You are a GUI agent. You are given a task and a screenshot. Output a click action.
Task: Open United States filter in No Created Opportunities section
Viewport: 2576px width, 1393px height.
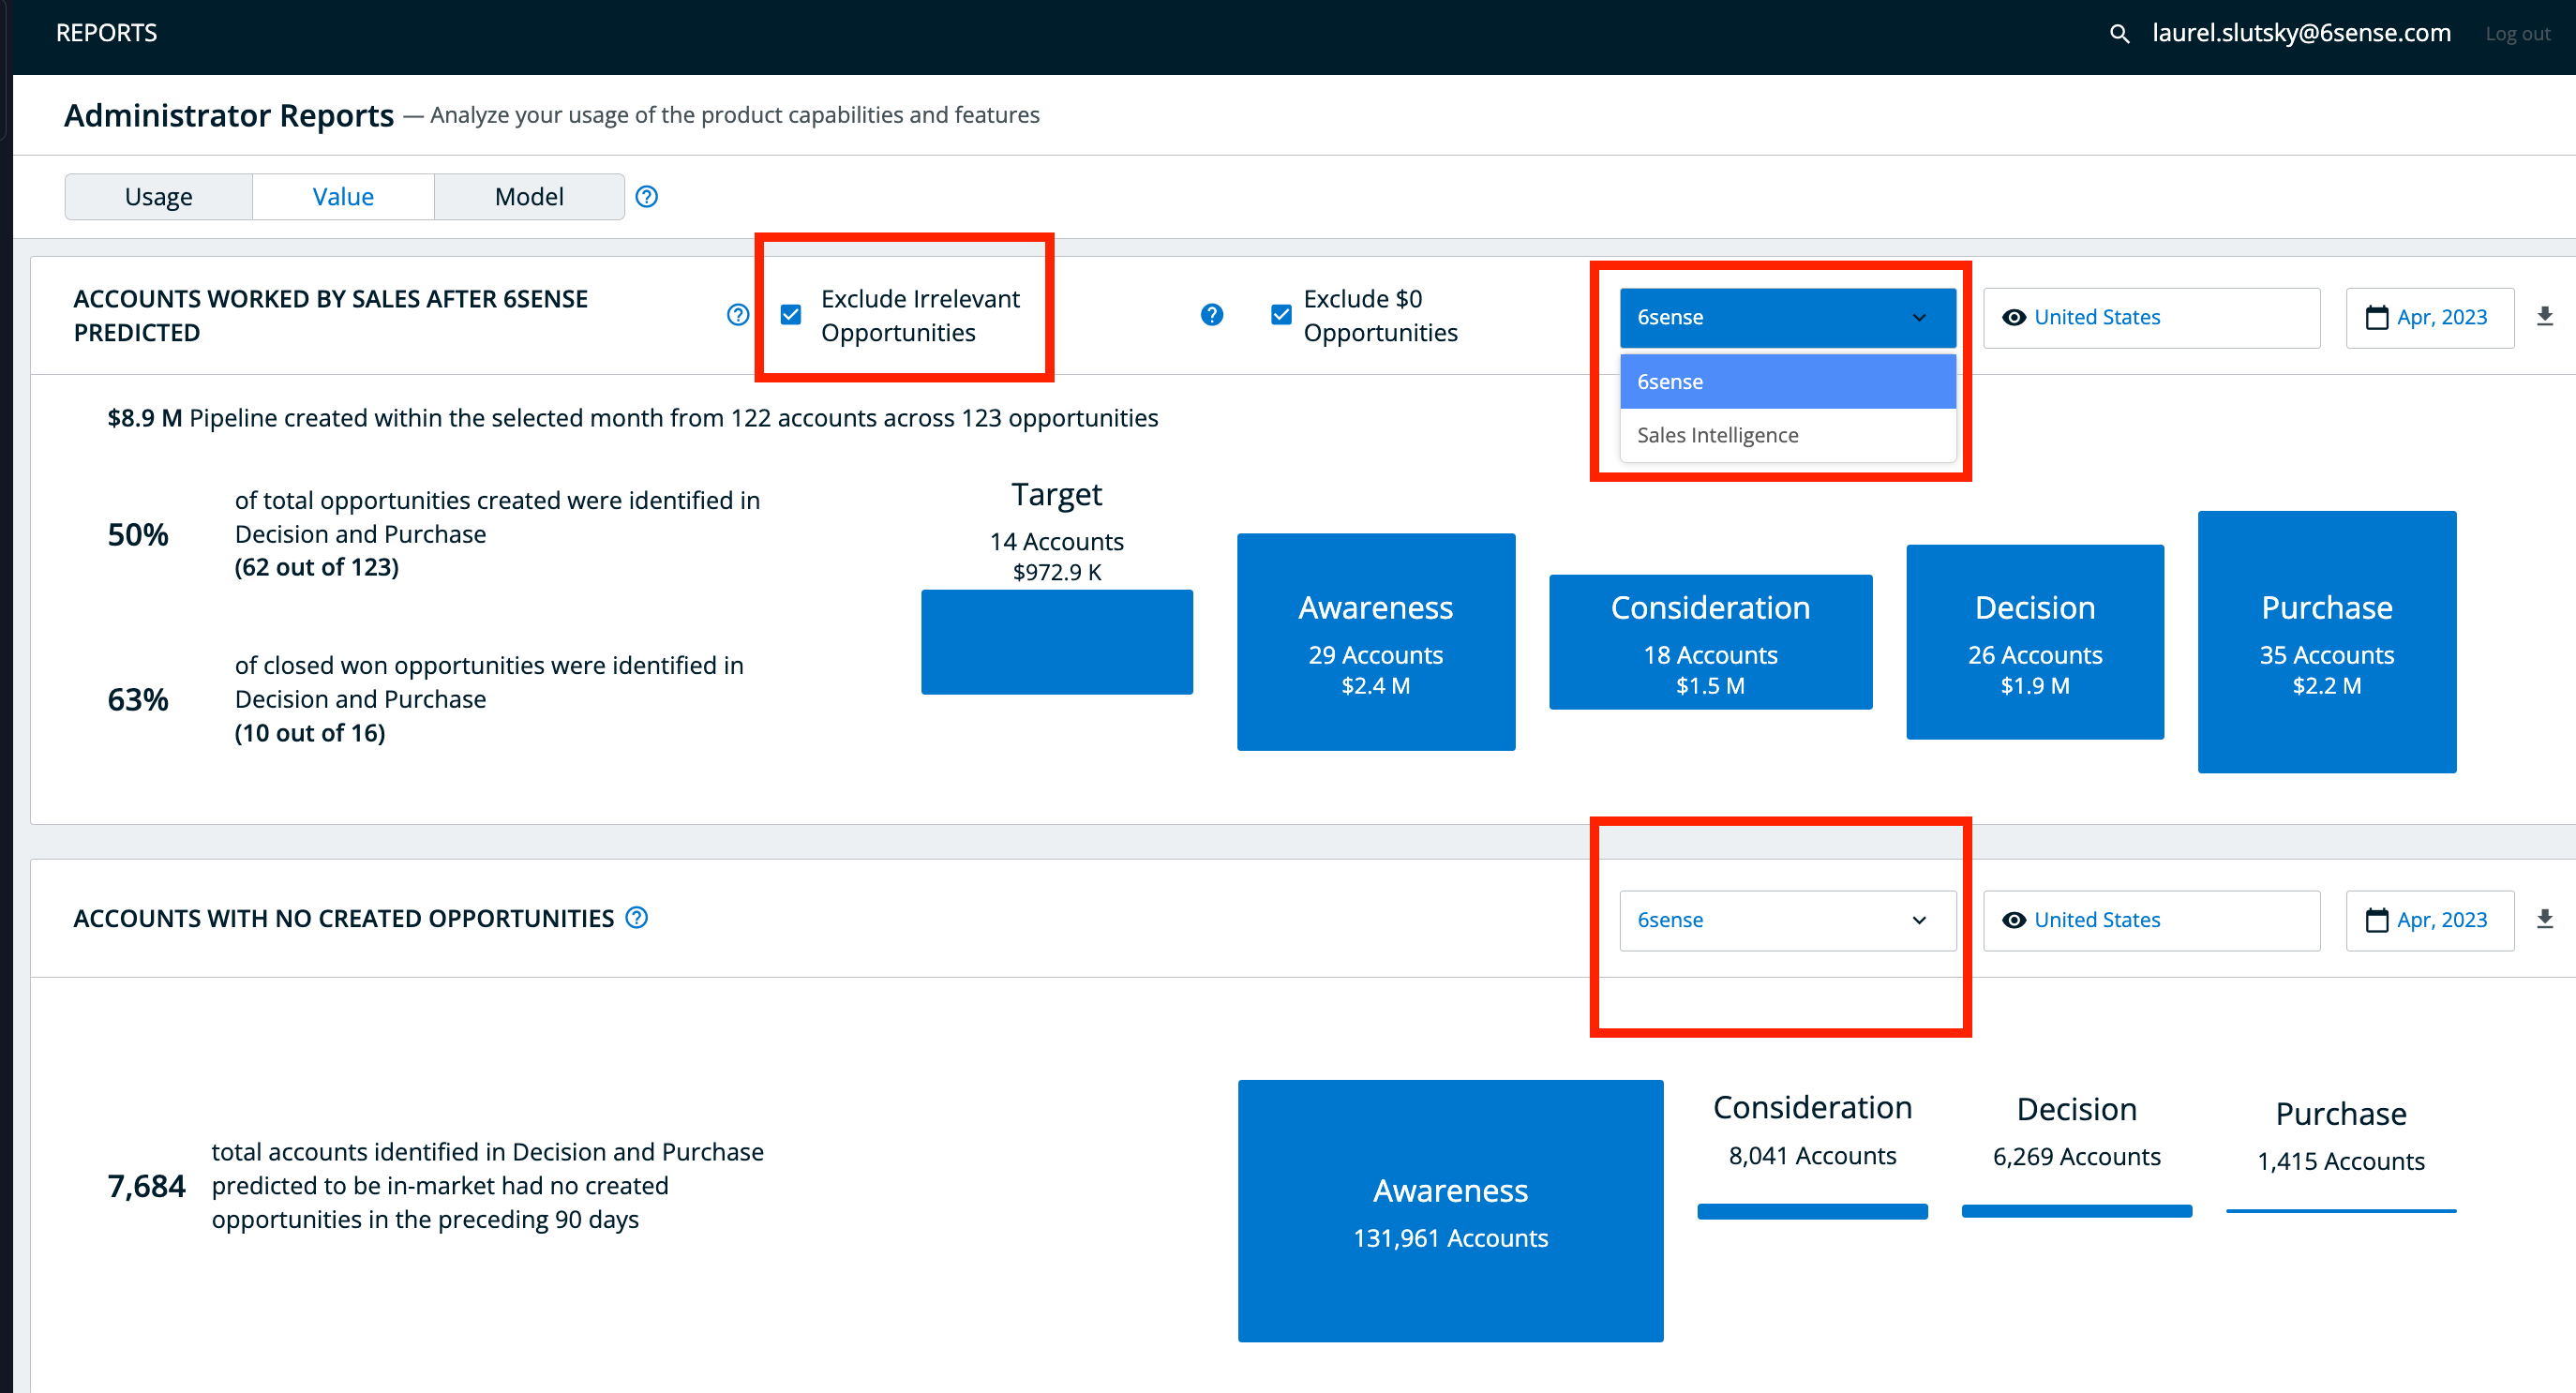[x=2152, y=920]
